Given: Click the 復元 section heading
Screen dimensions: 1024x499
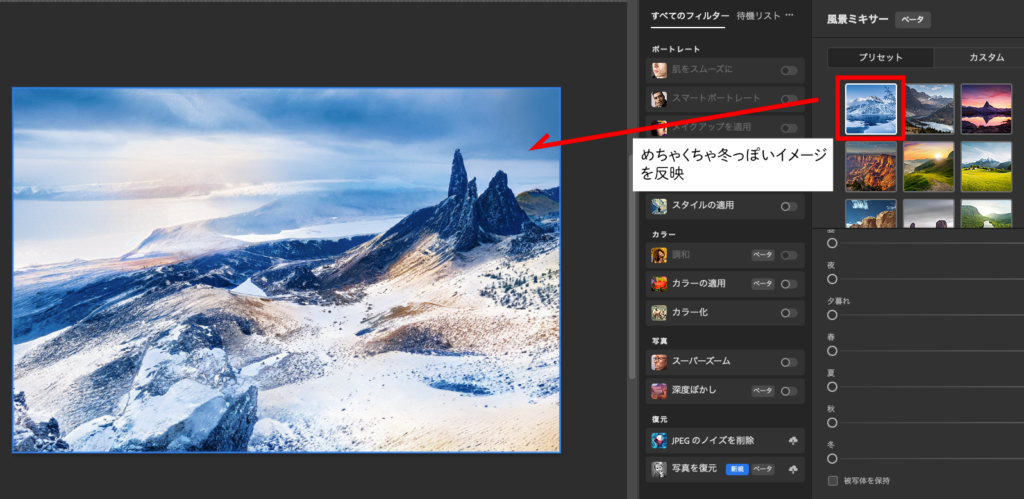Looking at the screenshot, I should pyautogui.click(x=659, y=419).
